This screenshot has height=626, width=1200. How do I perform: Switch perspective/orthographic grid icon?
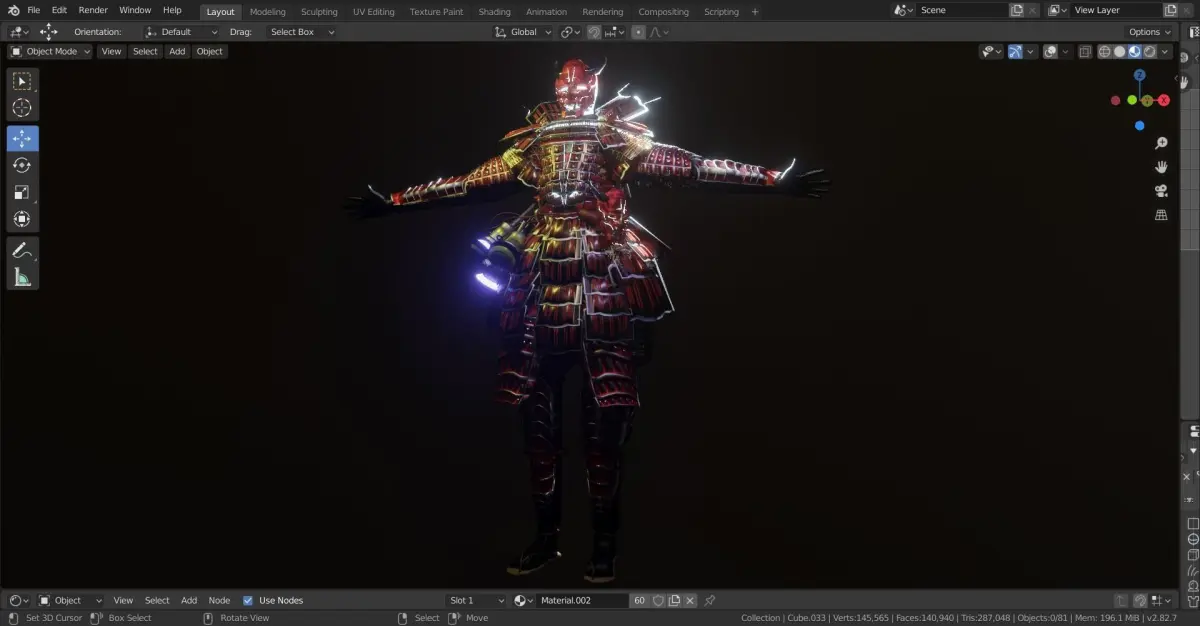(x=1161, y=215)
